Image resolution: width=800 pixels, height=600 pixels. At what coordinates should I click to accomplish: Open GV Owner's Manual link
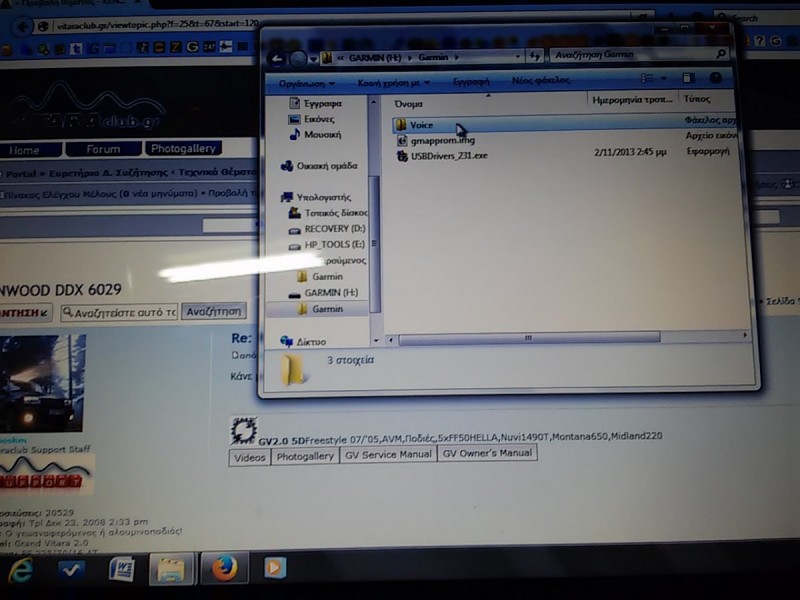tap(487, 453)
